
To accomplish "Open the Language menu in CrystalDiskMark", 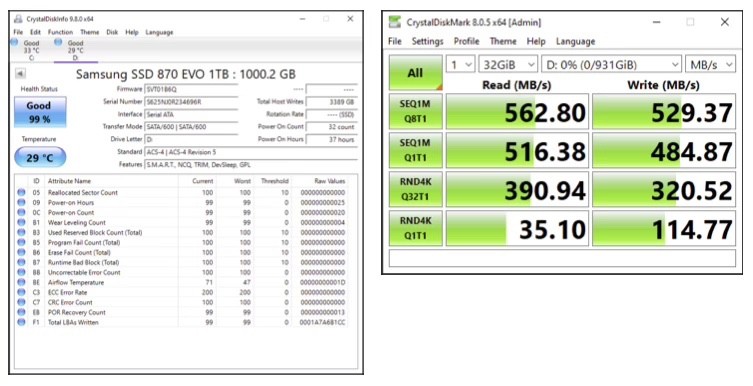I will tap(575, 41).
